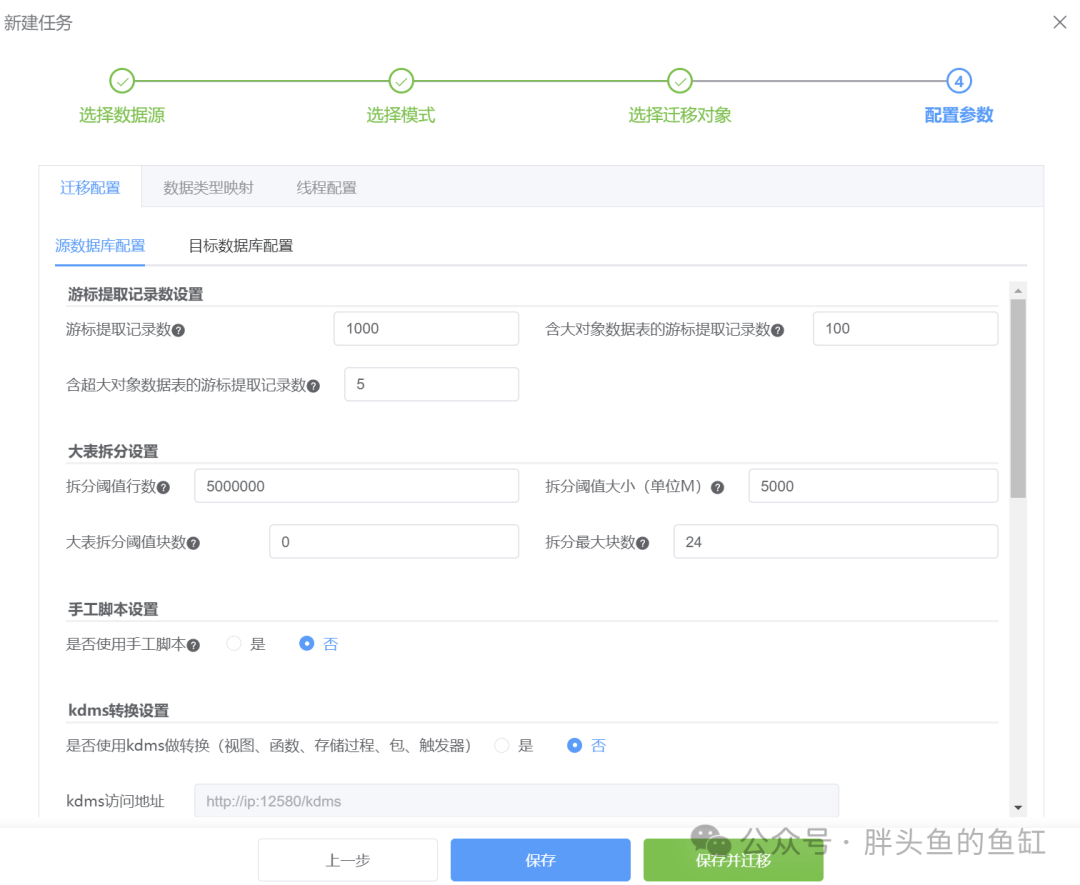Click help icon next to 含超大对象数据表的游标提取记录数

pos(314,386)
